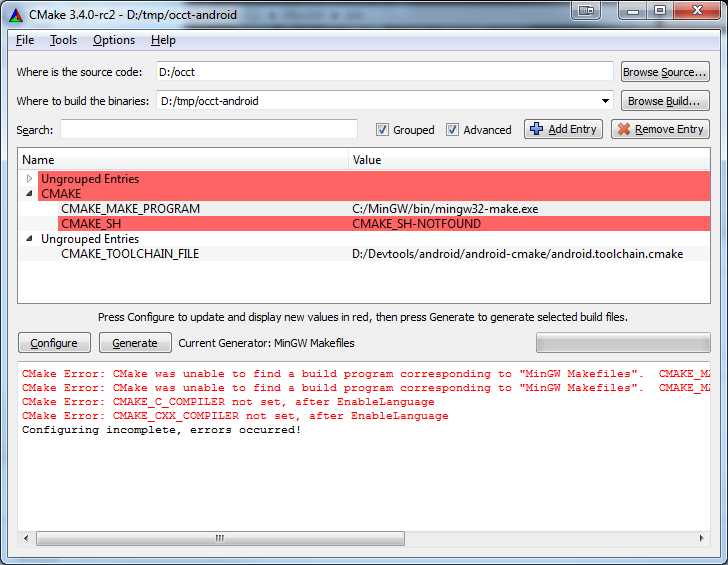Screen dimensions: 728x565
Task: Open the Options menu
Action: pyautogui.click(x=114, y=40)
